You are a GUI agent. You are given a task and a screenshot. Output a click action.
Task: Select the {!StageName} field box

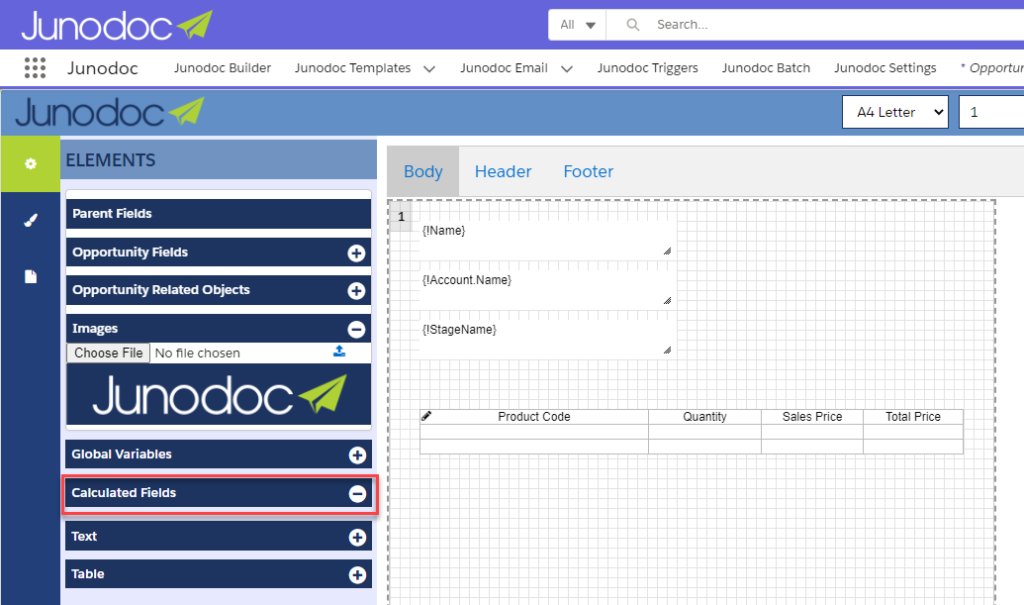coord(547,338)
